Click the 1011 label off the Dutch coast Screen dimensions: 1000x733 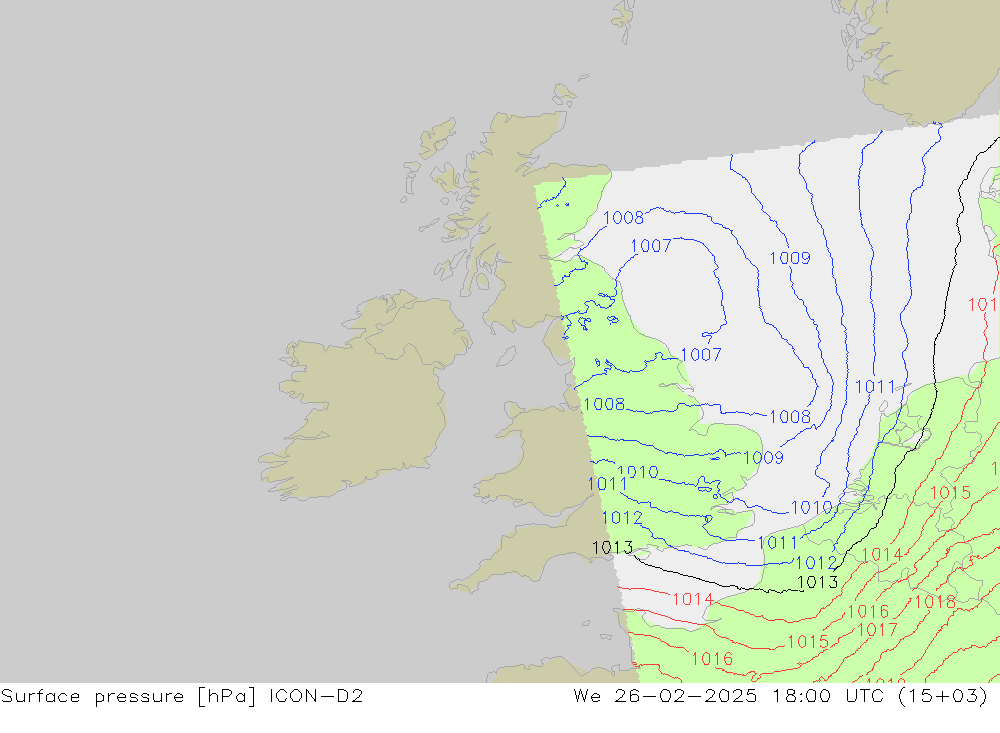click(875, 387)
